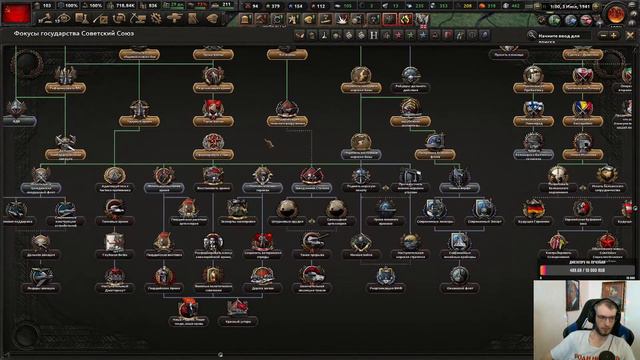Click the glowing orange globe button
640x360 pixels.
tap(616, 15)
